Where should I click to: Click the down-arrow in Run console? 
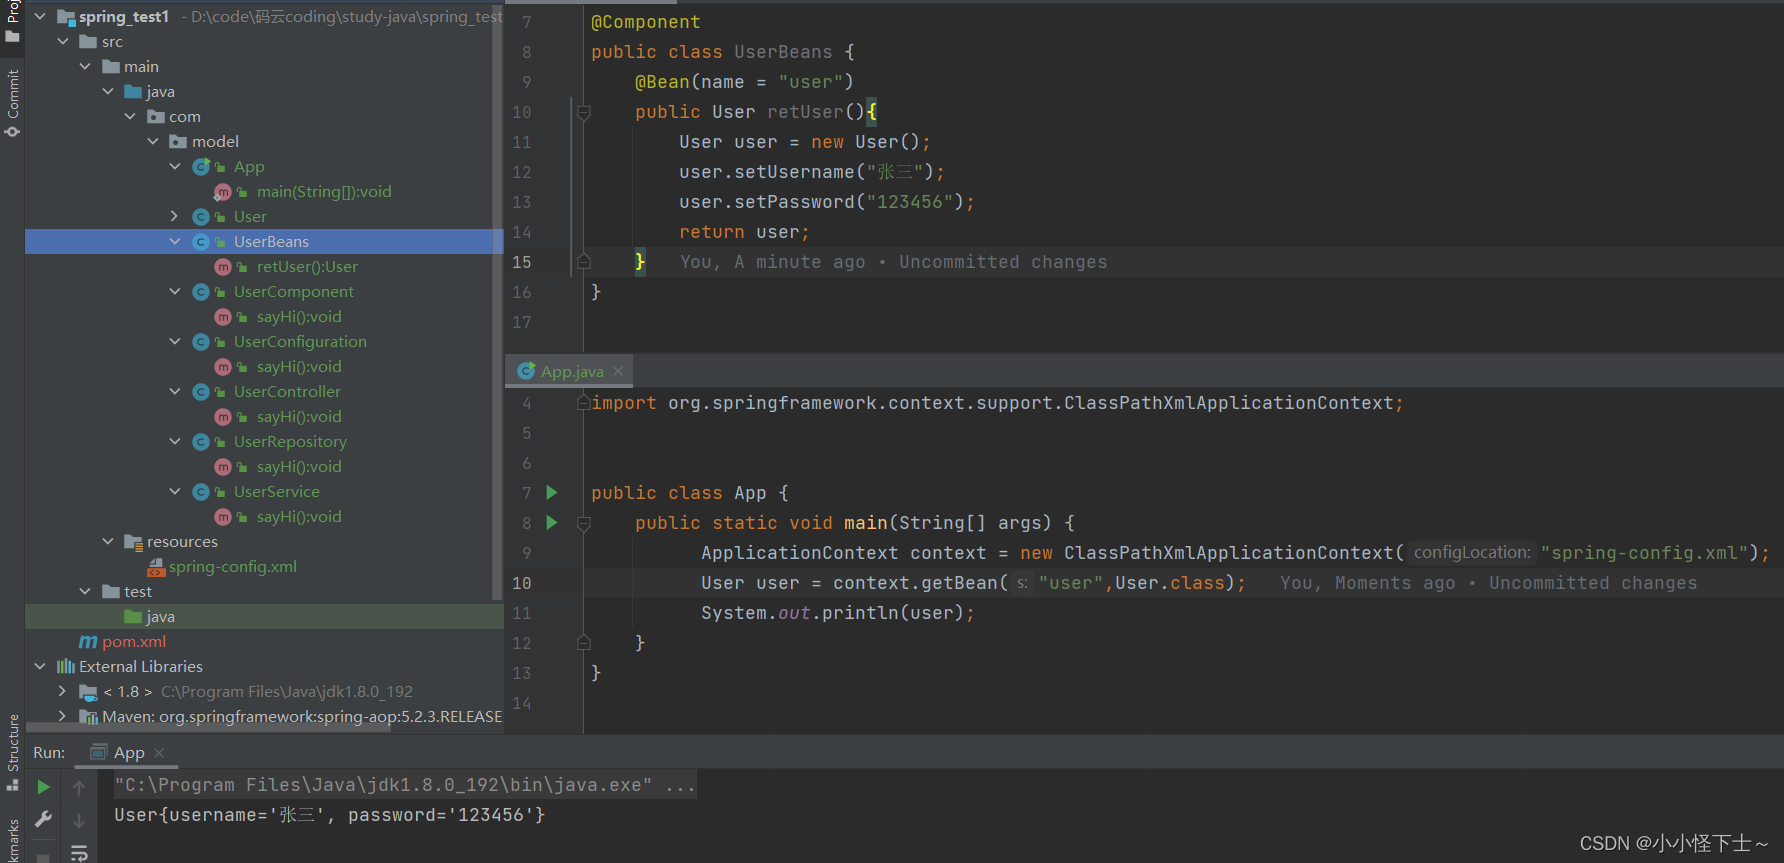pos(79,820)
